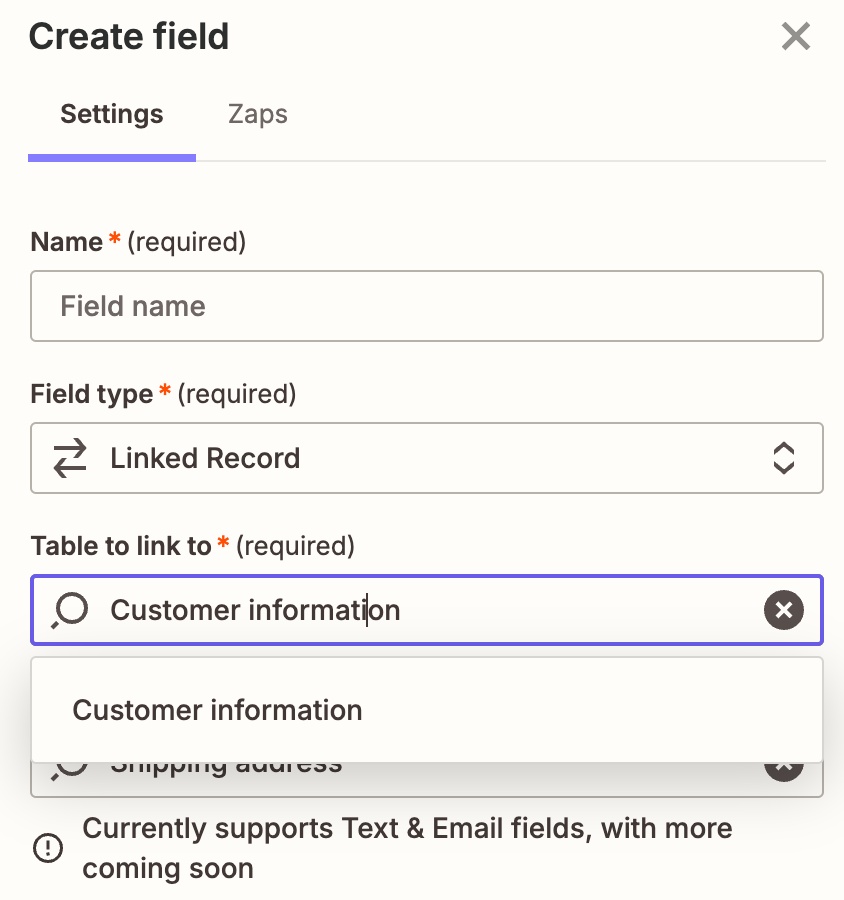Screen dimensions: 844x900
Task: Click the Create field heading
Action: (x=129, y=36)
